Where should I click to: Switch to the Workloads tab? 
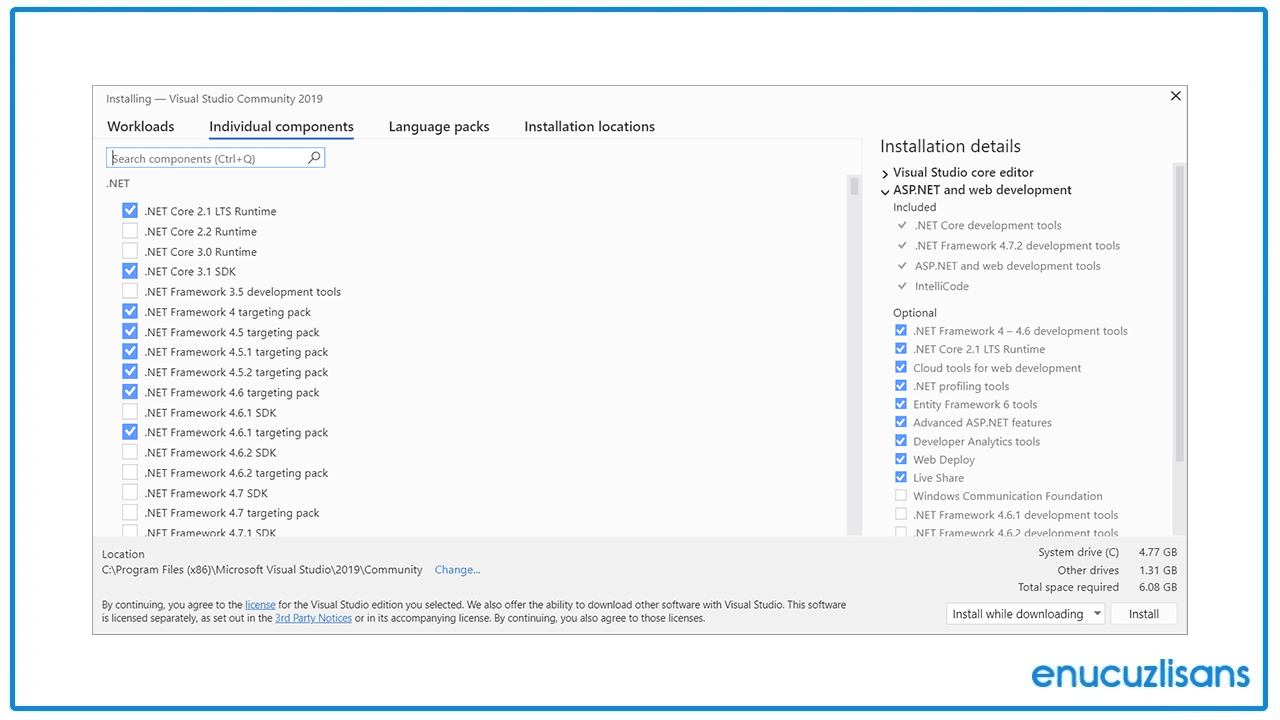140,126
